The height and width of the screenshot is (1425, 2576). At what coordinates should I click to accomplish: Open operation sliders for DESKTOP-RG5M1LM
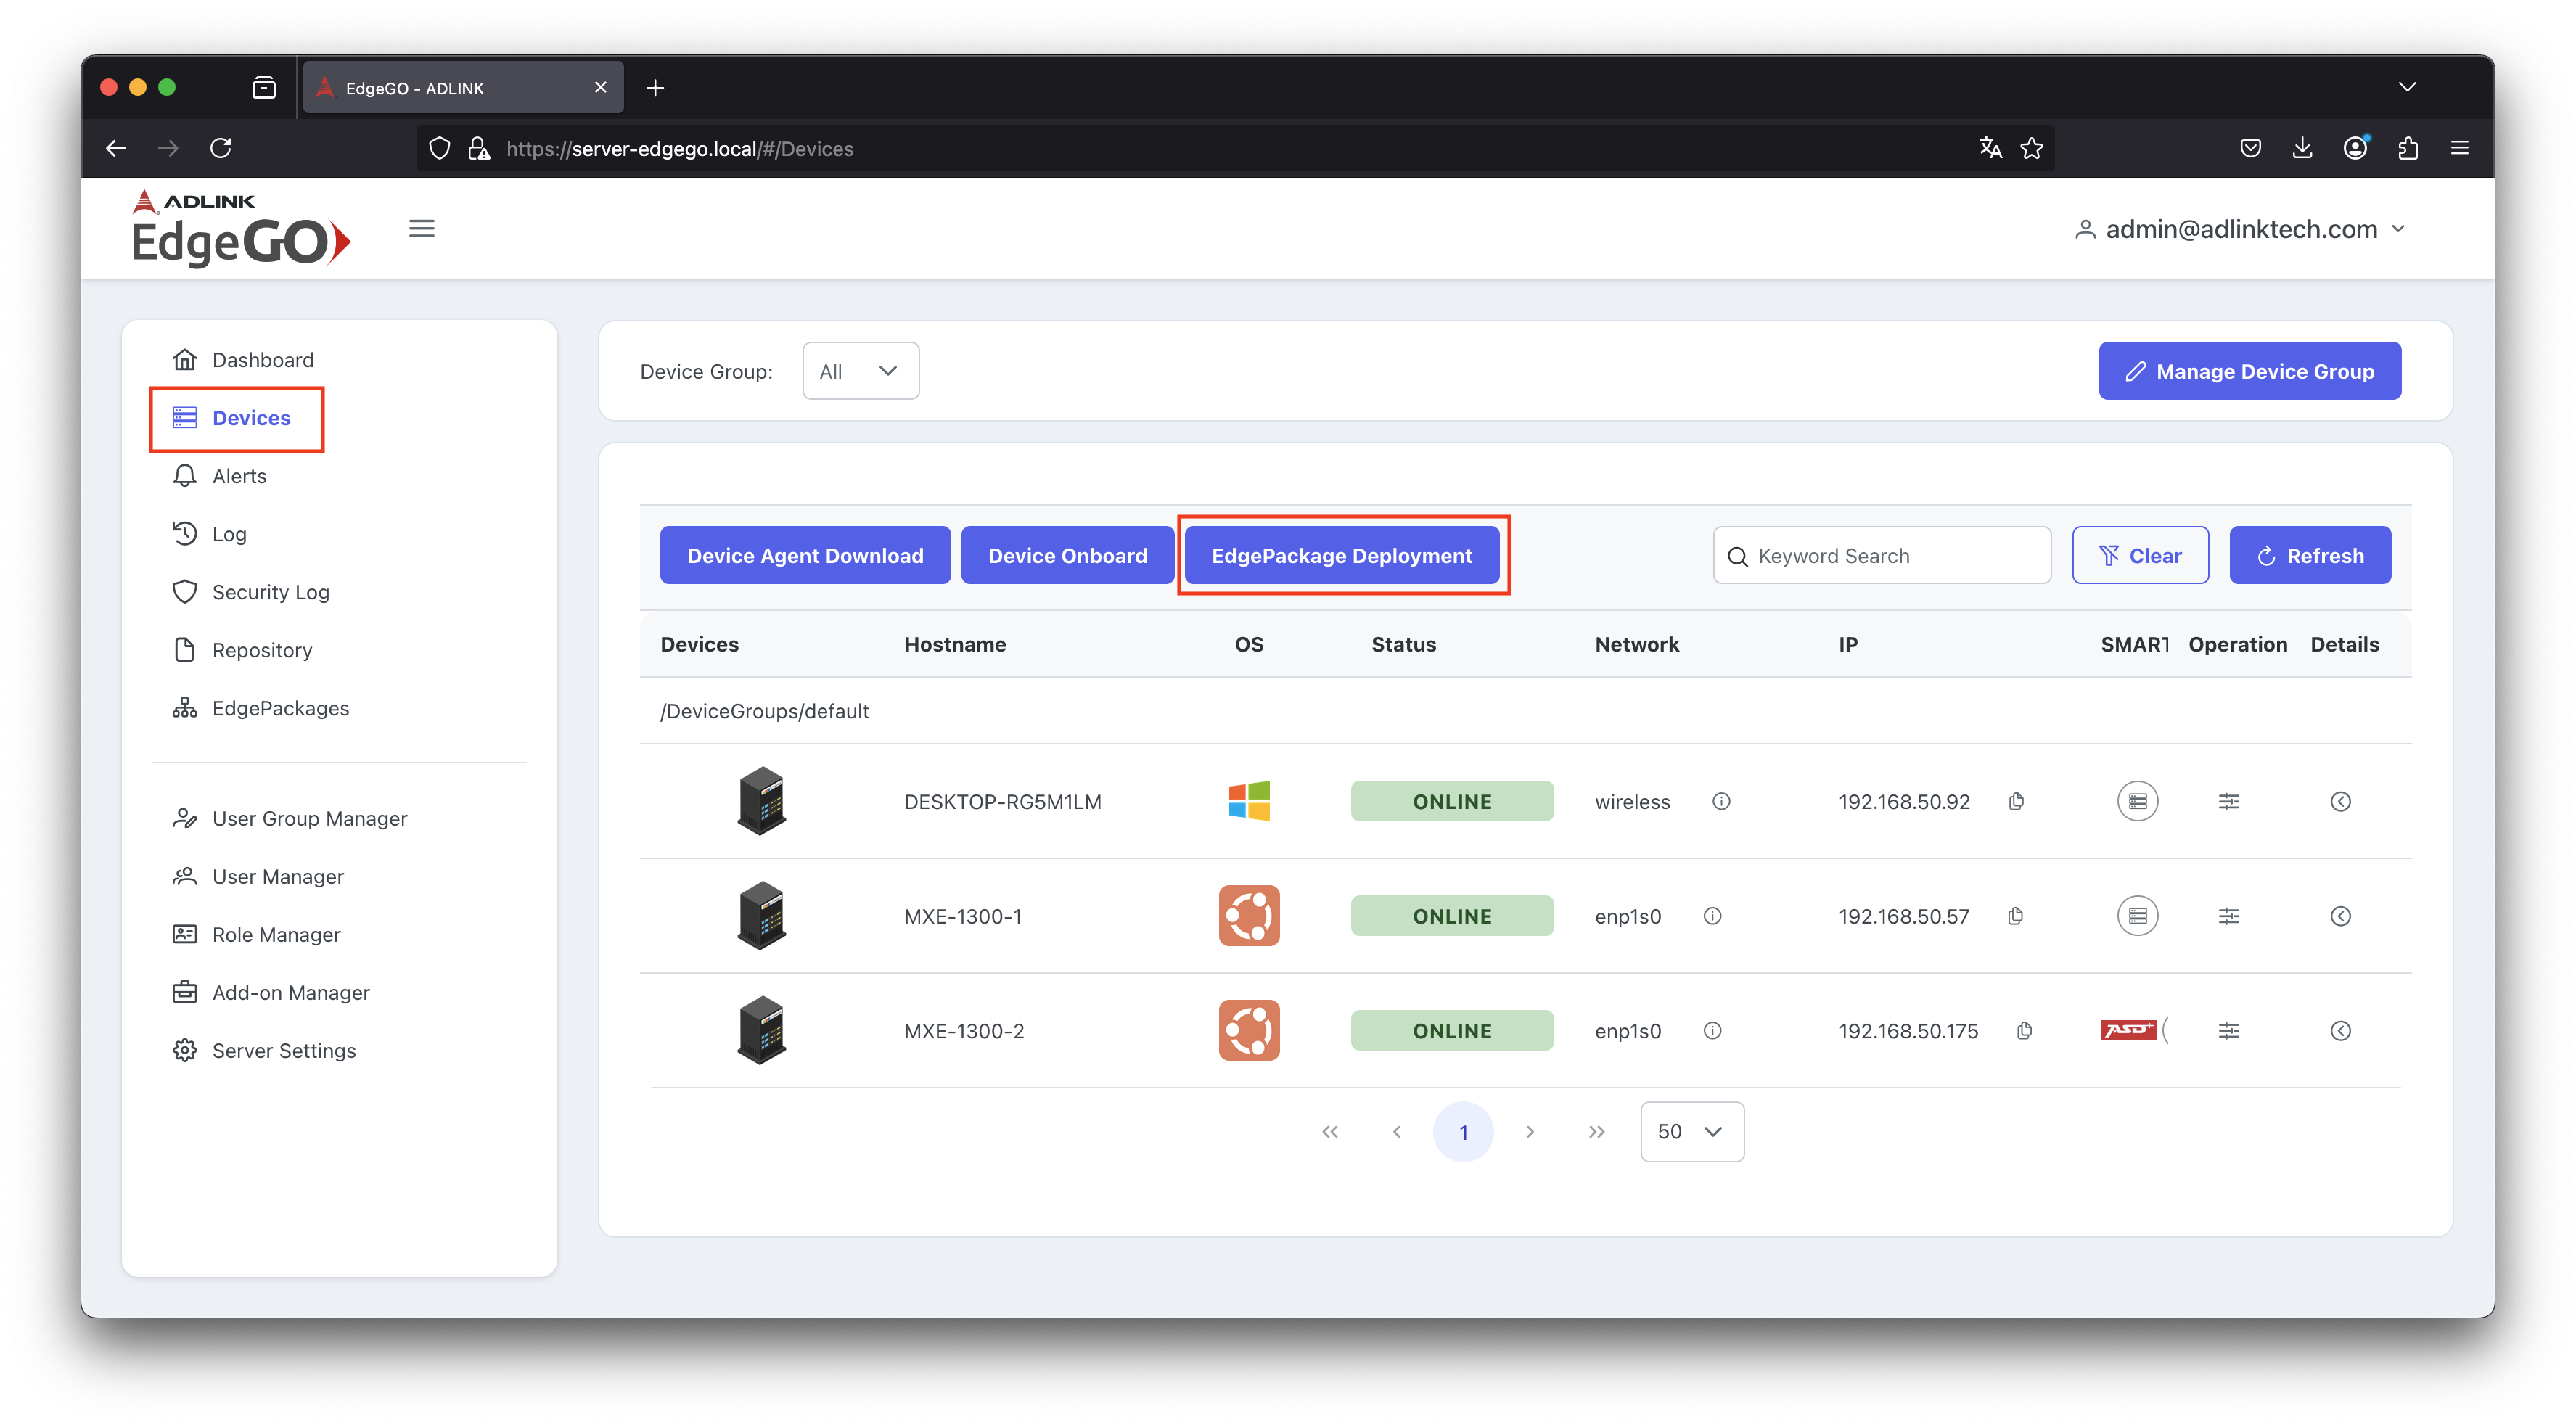tap(2228, 801)
